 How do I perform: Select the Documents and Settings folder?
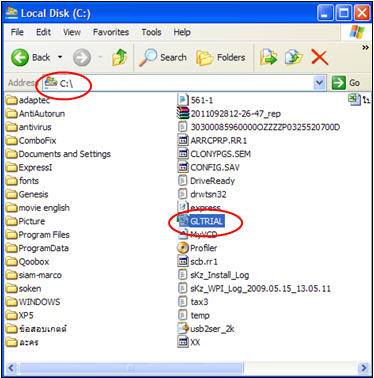(58, 154)
